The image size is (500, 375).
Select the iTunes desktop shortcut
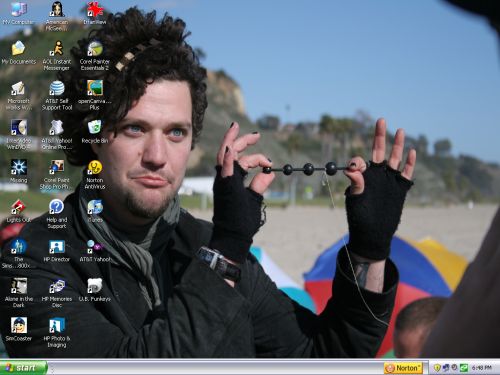[x=95, y=211]
